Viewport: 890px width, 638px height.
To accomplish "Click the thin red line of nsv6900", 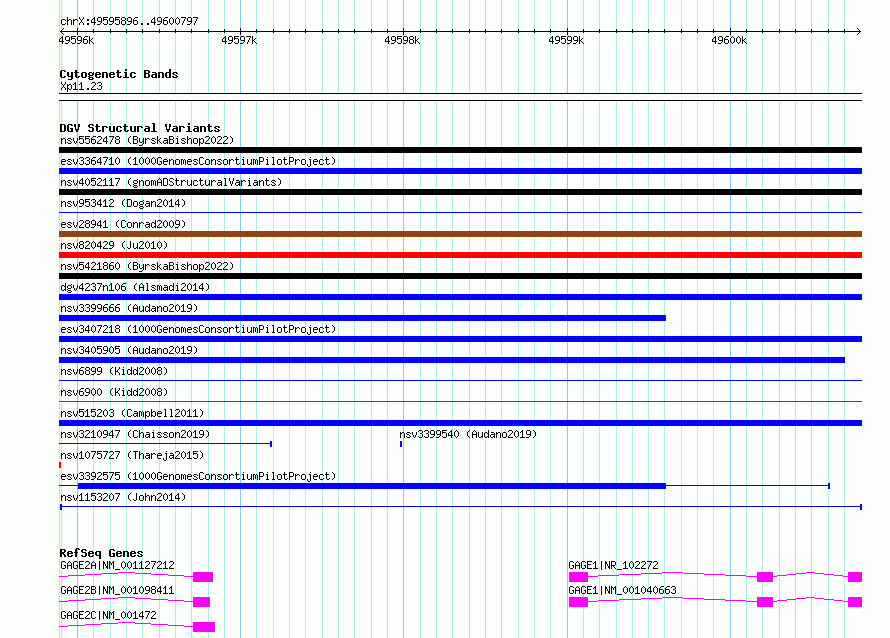I will (460, 402).
